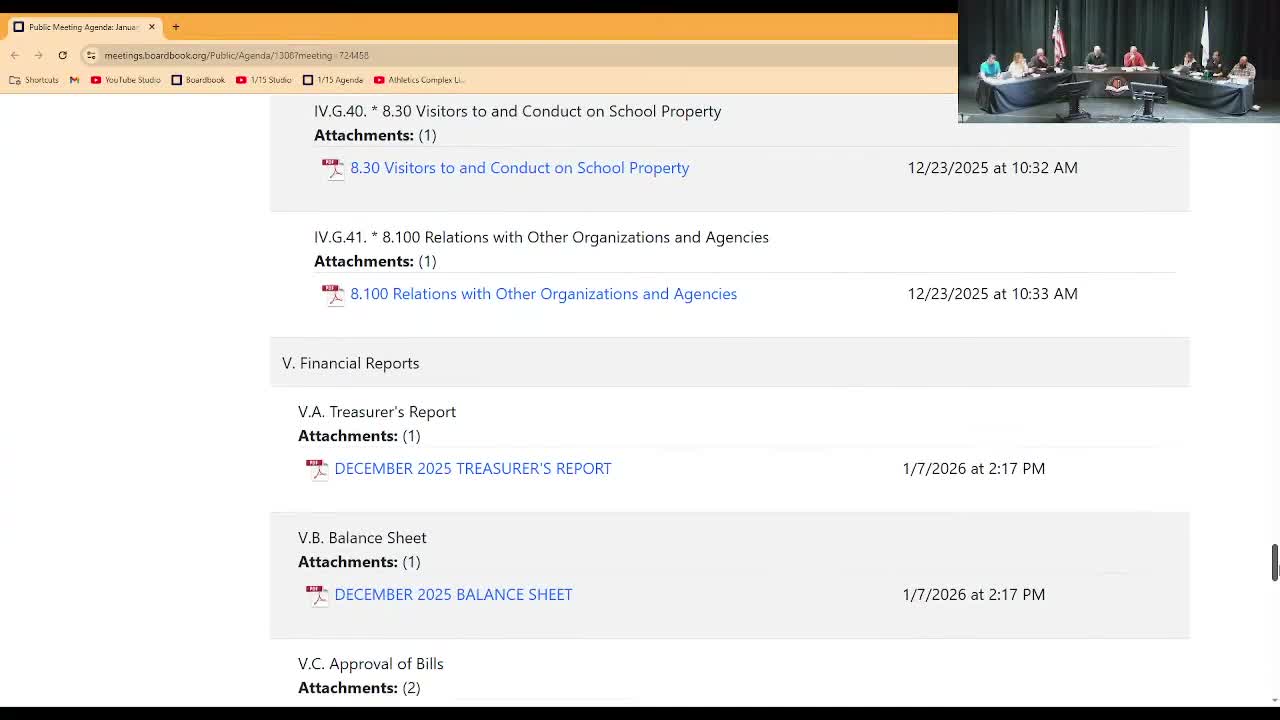Open the Boardbook bookmark
Image resolution: width=1280 pixels, height=720 pixels.
[x=198, y=80]
